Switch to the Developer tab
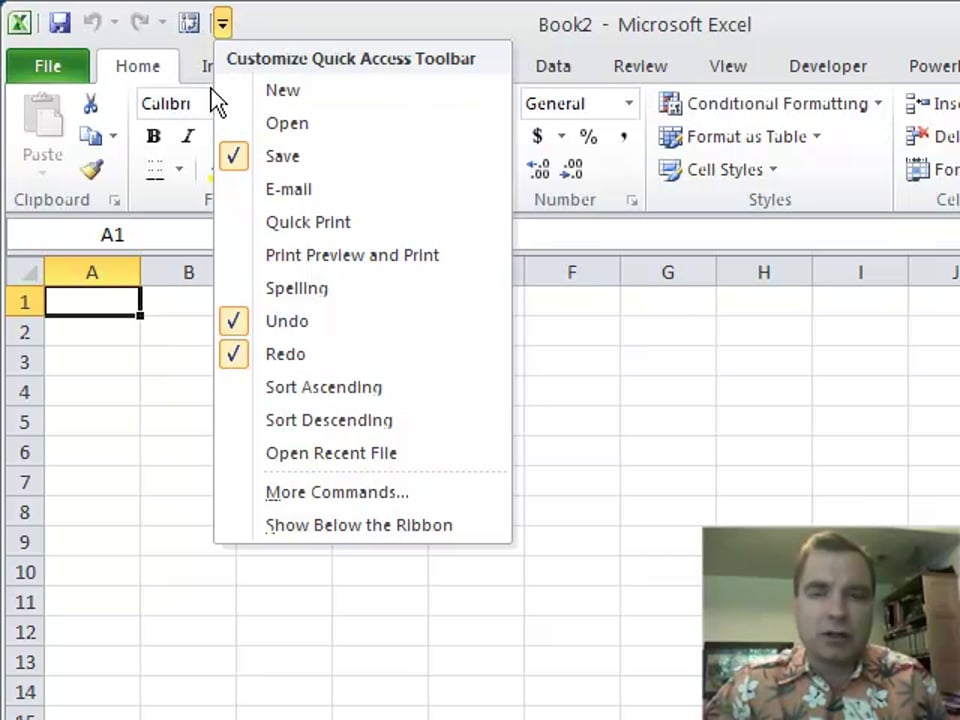Viewport: 960px width, 720px height. (x=828, y=66)
